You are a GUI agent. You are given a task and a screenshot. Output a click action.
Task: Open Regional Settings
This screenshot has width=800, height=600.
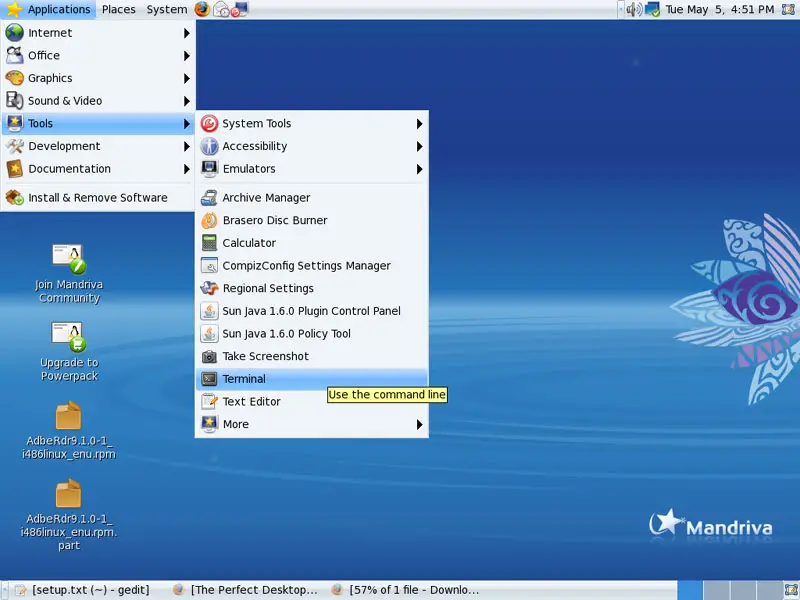pos(312,288)
